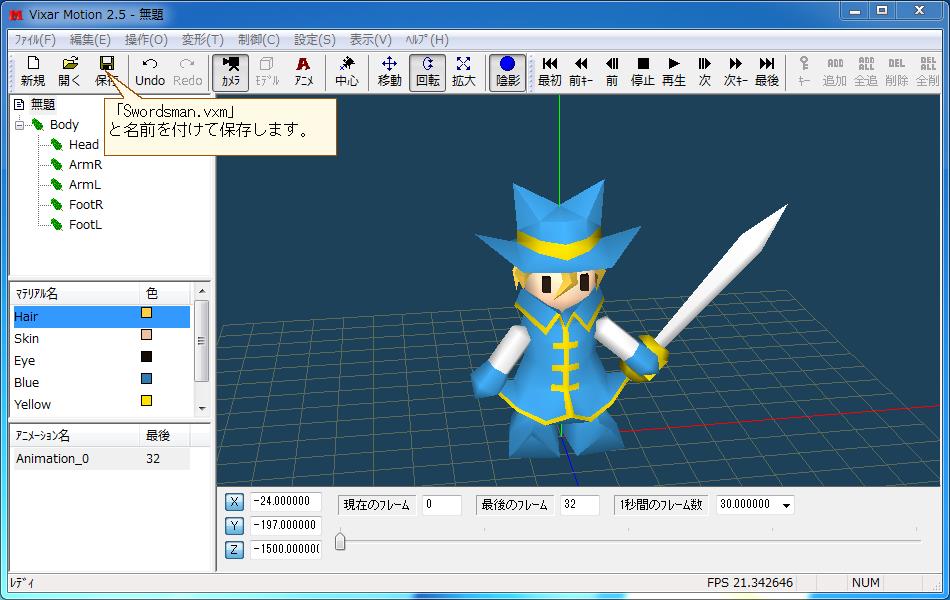
Task: Go to 前キー previous keyframe
Action: pyautogui.click(x=580, y=72)
